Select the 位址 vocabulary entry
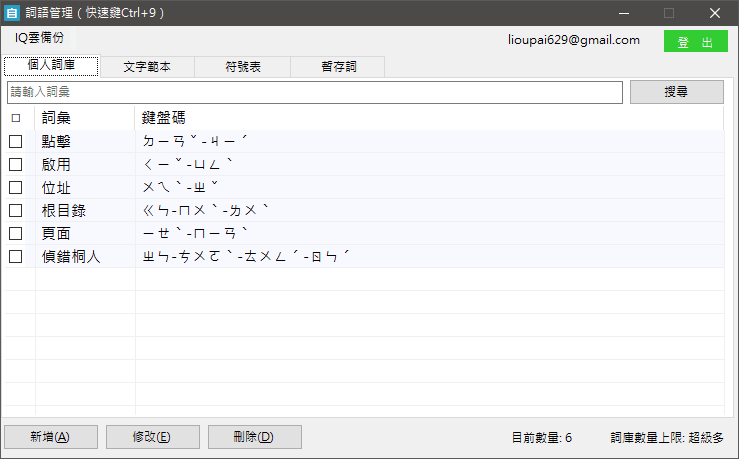This screenshot has height=459, width=739. 56,188
